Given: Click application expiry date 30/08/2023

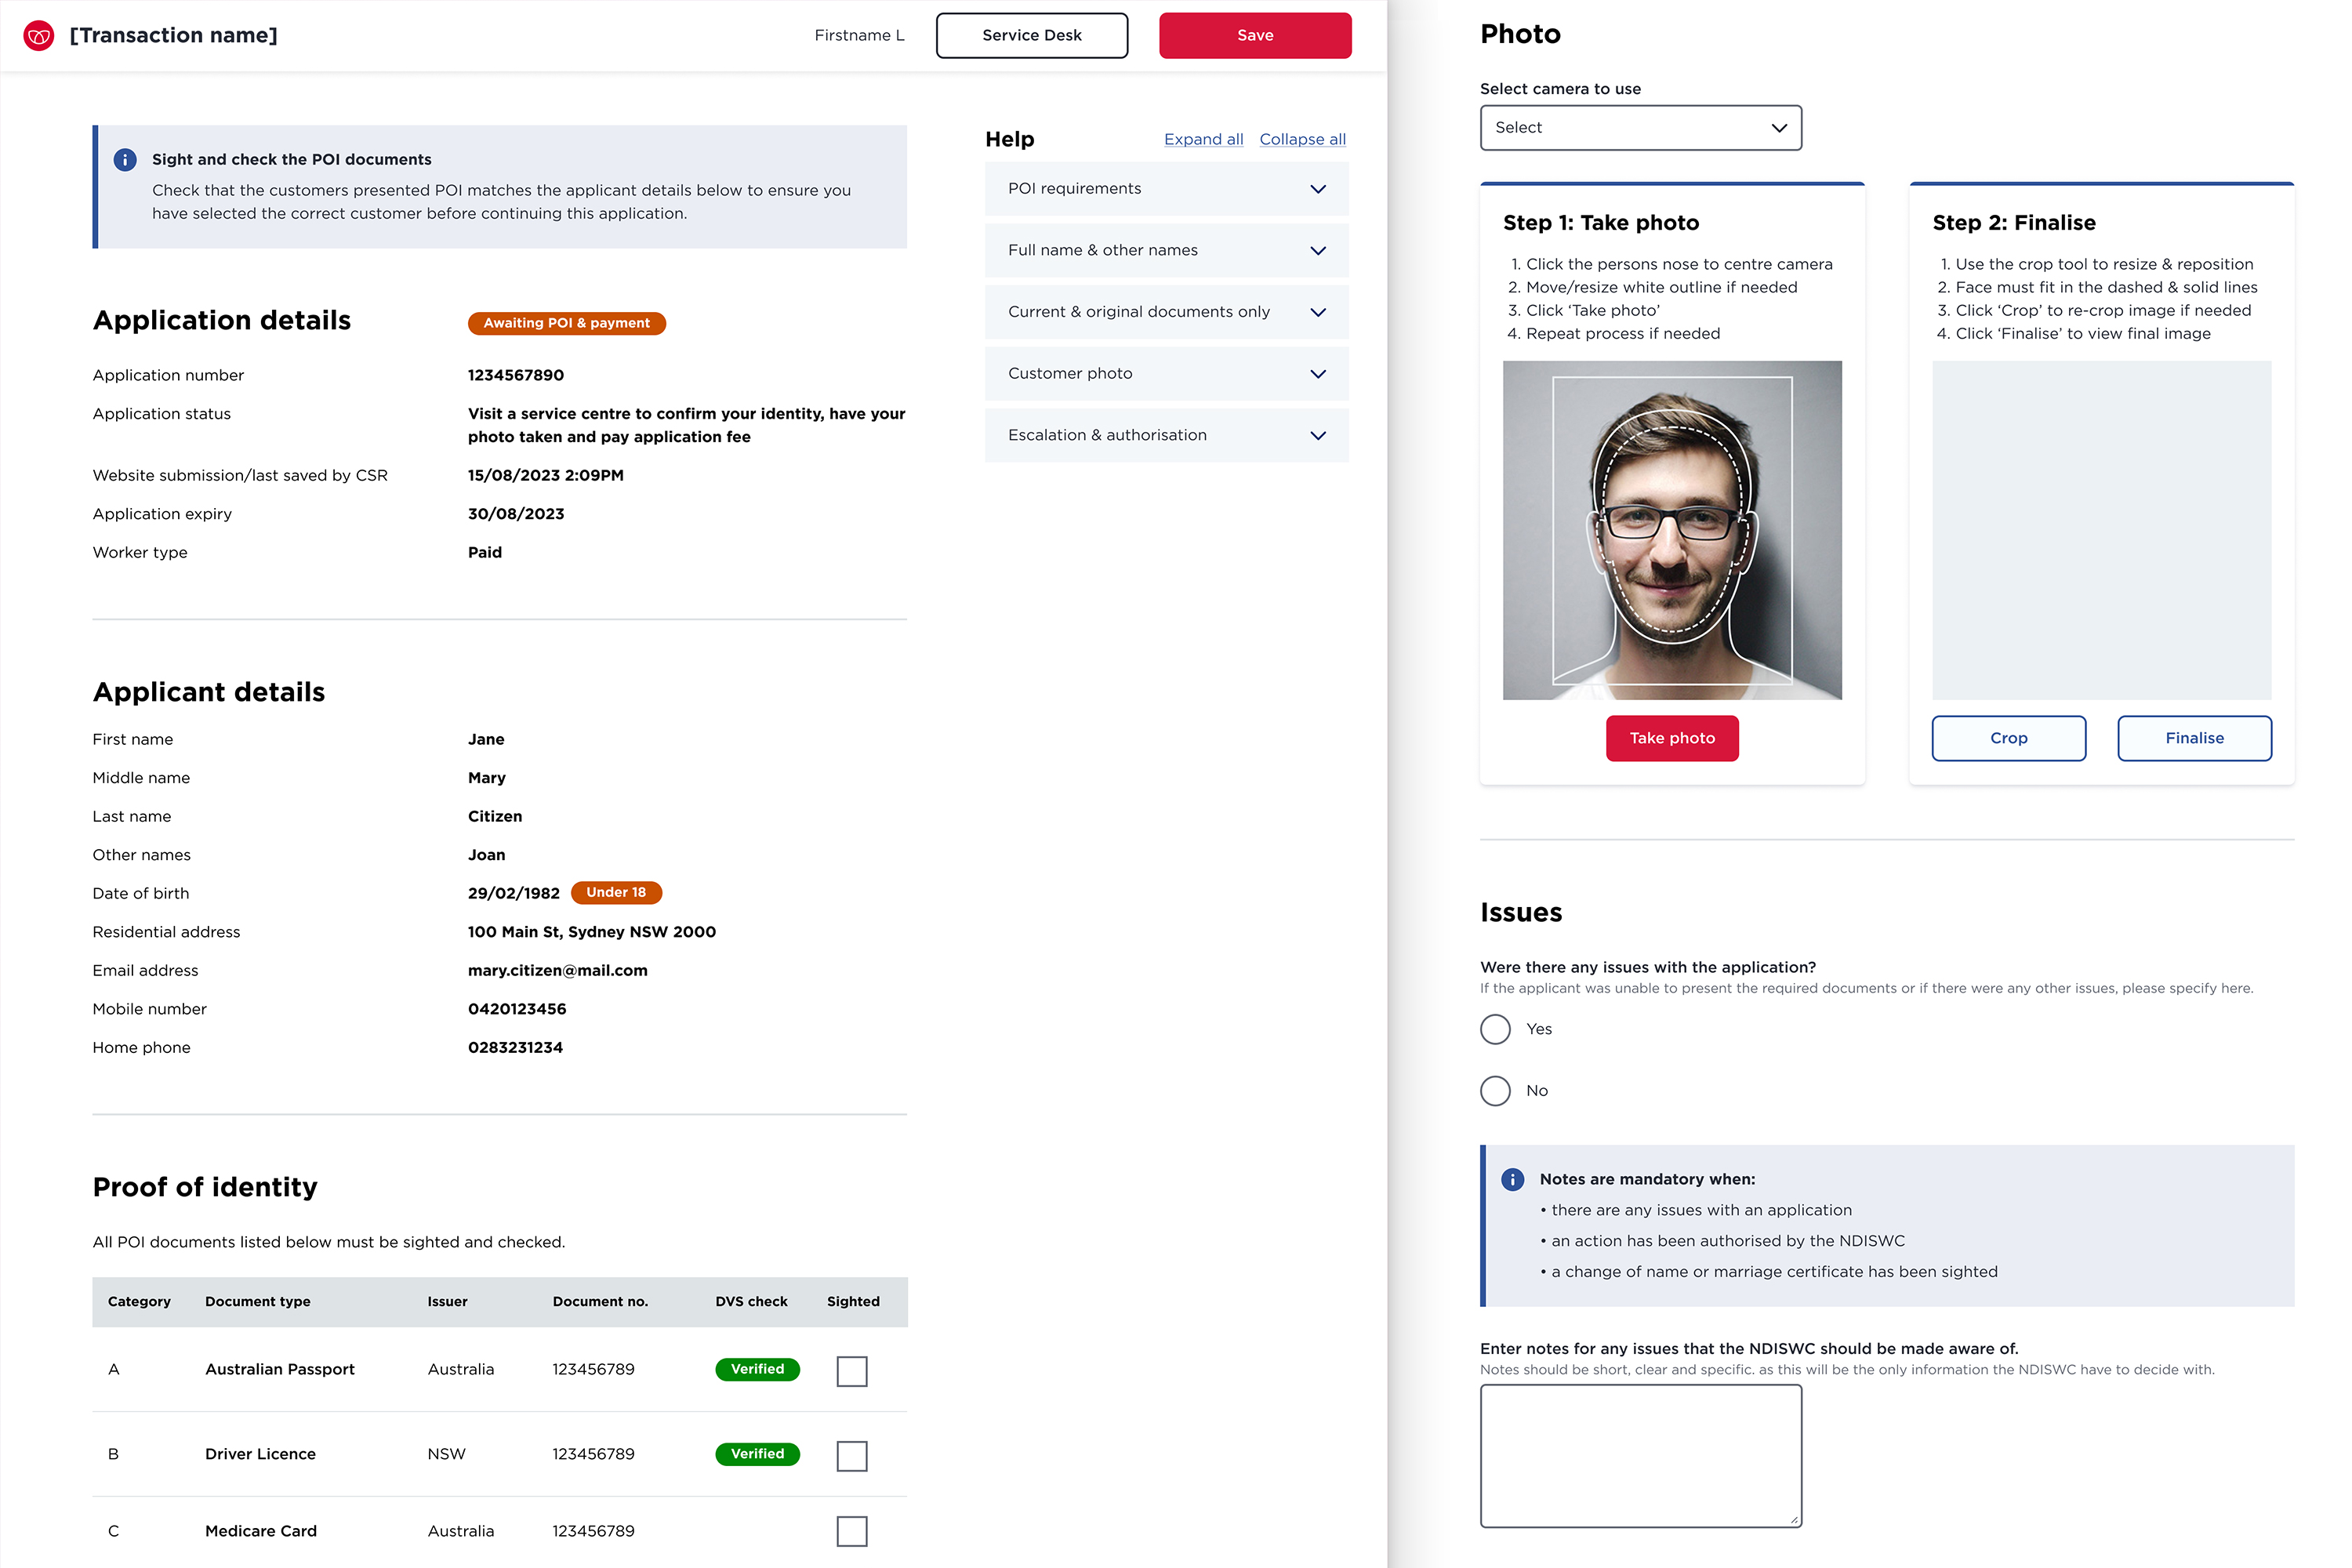Looking at the screenshot, I should [516, 515].
